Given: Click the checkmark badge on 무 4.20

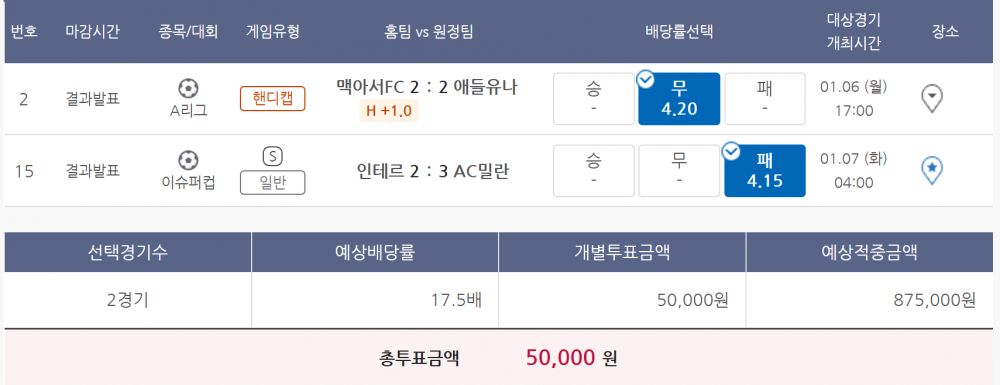Looking at the screenshot, I should 645,80.
